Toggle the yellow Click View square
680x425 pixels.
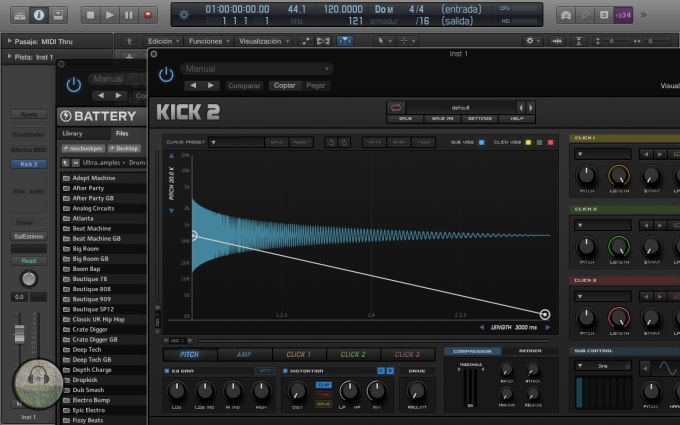(x=528, y=142)
